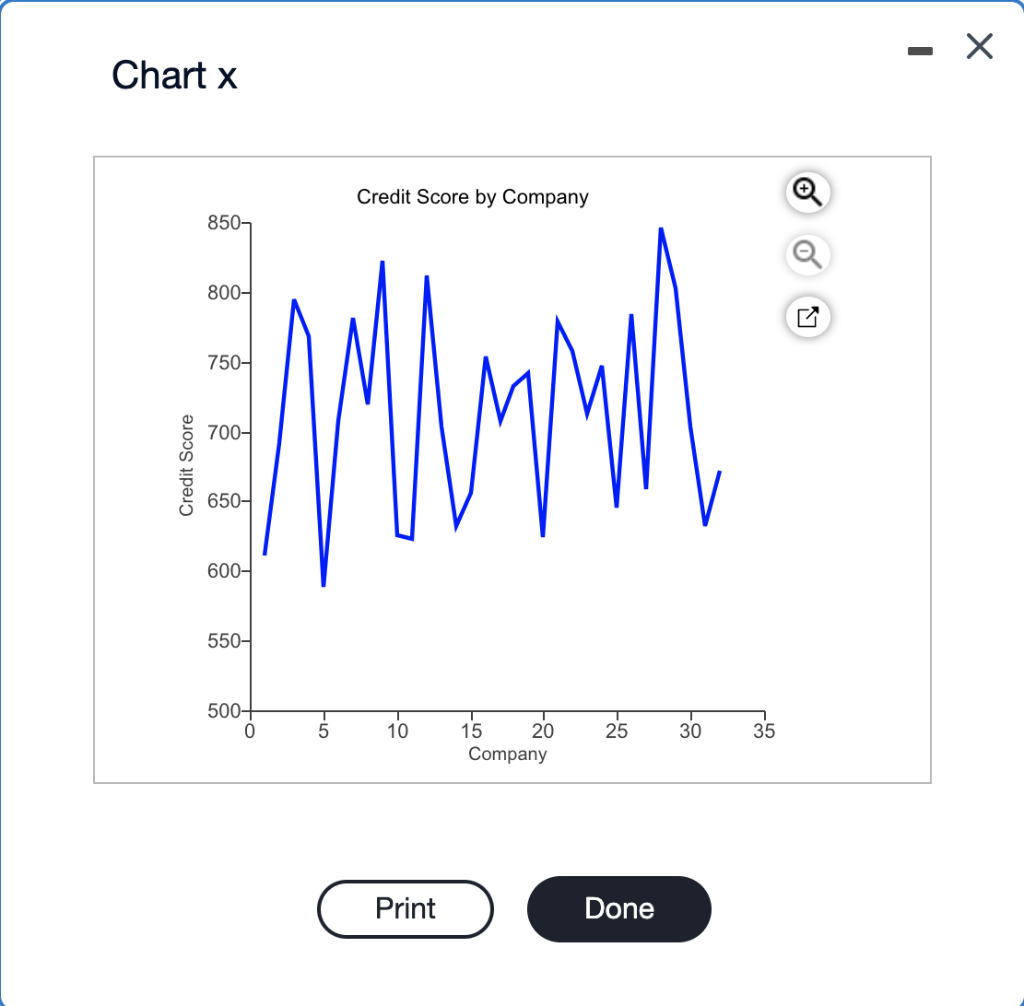The width and height of the screenshot is (1024, 1006).
Task: Click inside the chart plot area
Action: tap(500, 450)
